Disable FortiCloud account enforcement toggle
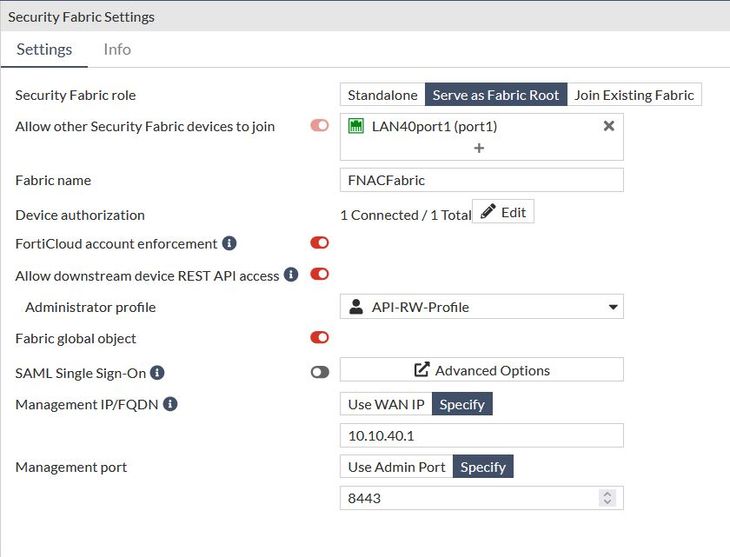 click(x=319, y=243)
